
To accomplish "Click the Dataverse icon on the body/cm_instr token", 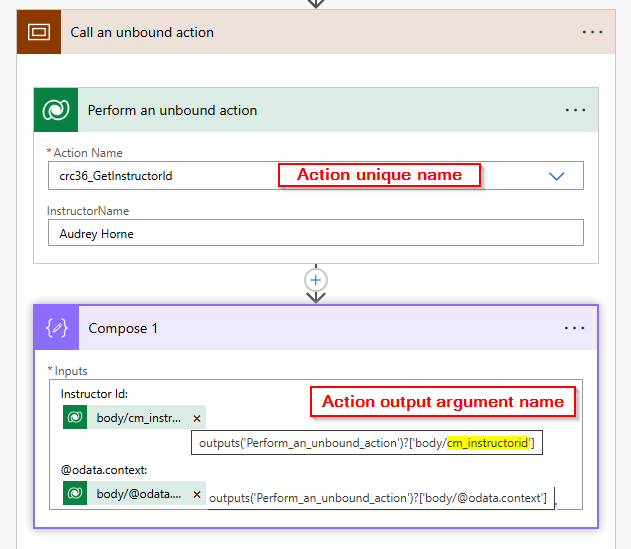I will [x=76, y=418].
